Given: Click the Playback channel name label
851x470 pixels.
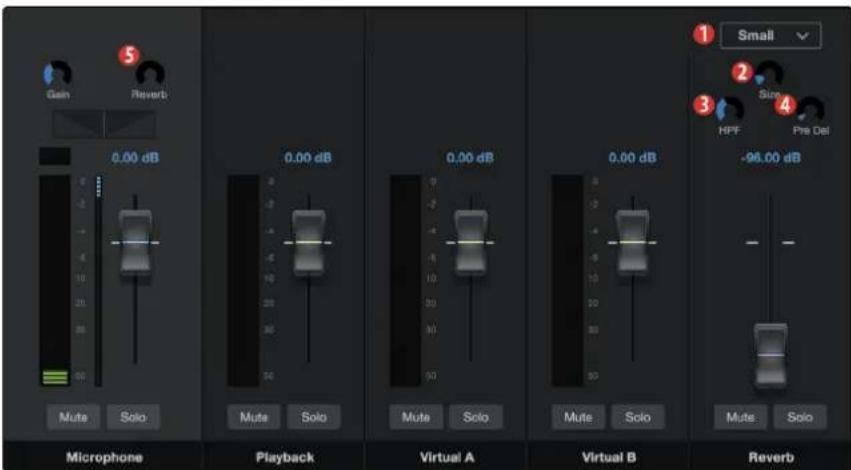Looking at the screenshot, I should [285, 457].
